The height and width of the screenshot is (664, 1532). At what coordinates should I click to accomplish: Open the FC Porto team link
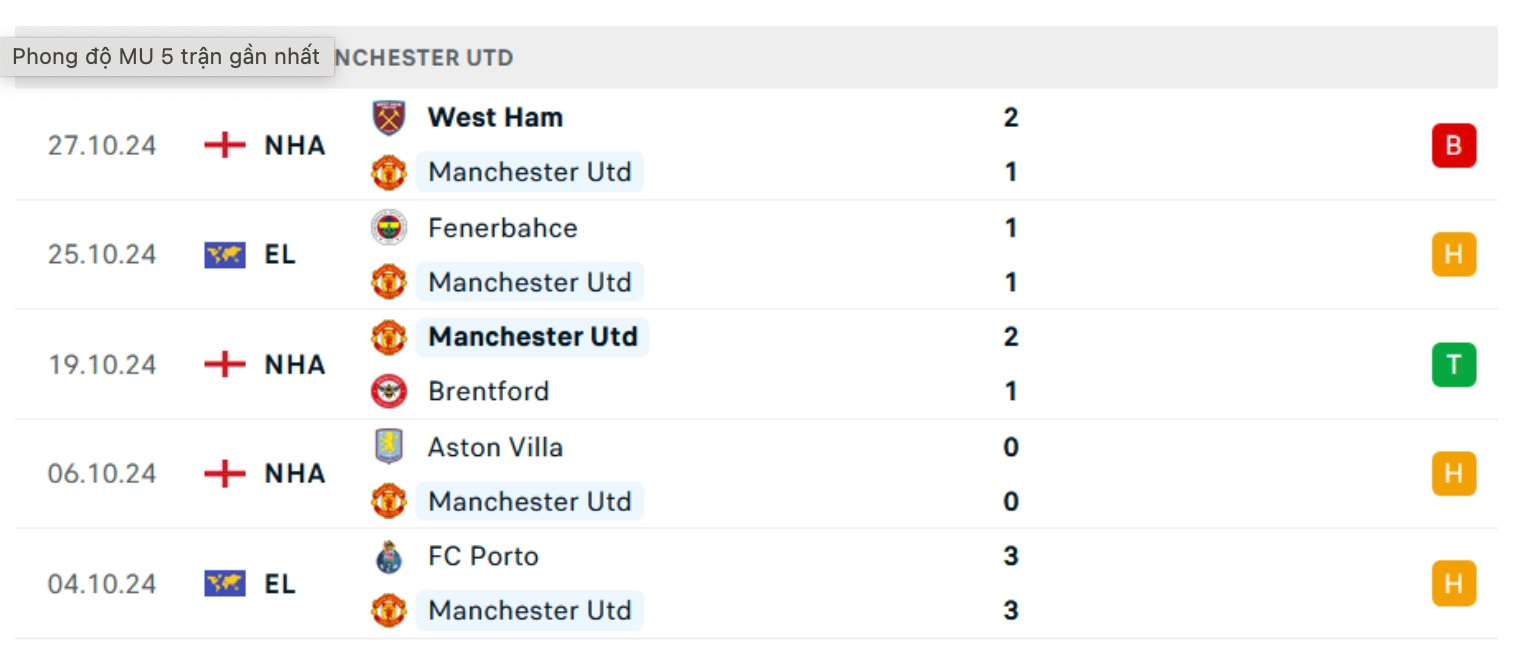pos(483,556)
